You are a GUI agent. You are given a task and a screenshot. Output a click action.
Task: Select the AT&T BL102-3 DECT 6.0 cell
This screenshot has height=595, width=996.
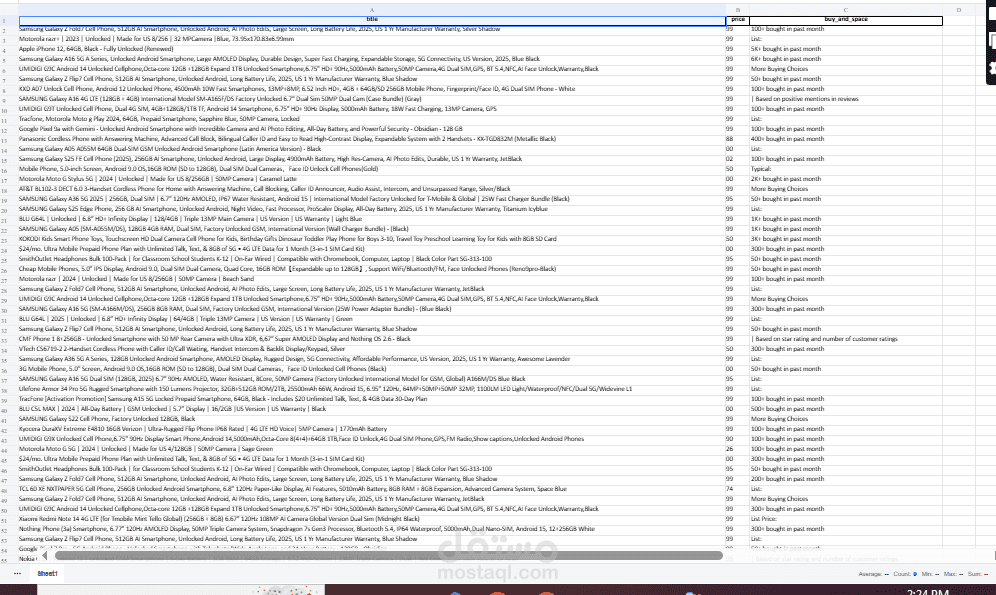pos(372,189)
